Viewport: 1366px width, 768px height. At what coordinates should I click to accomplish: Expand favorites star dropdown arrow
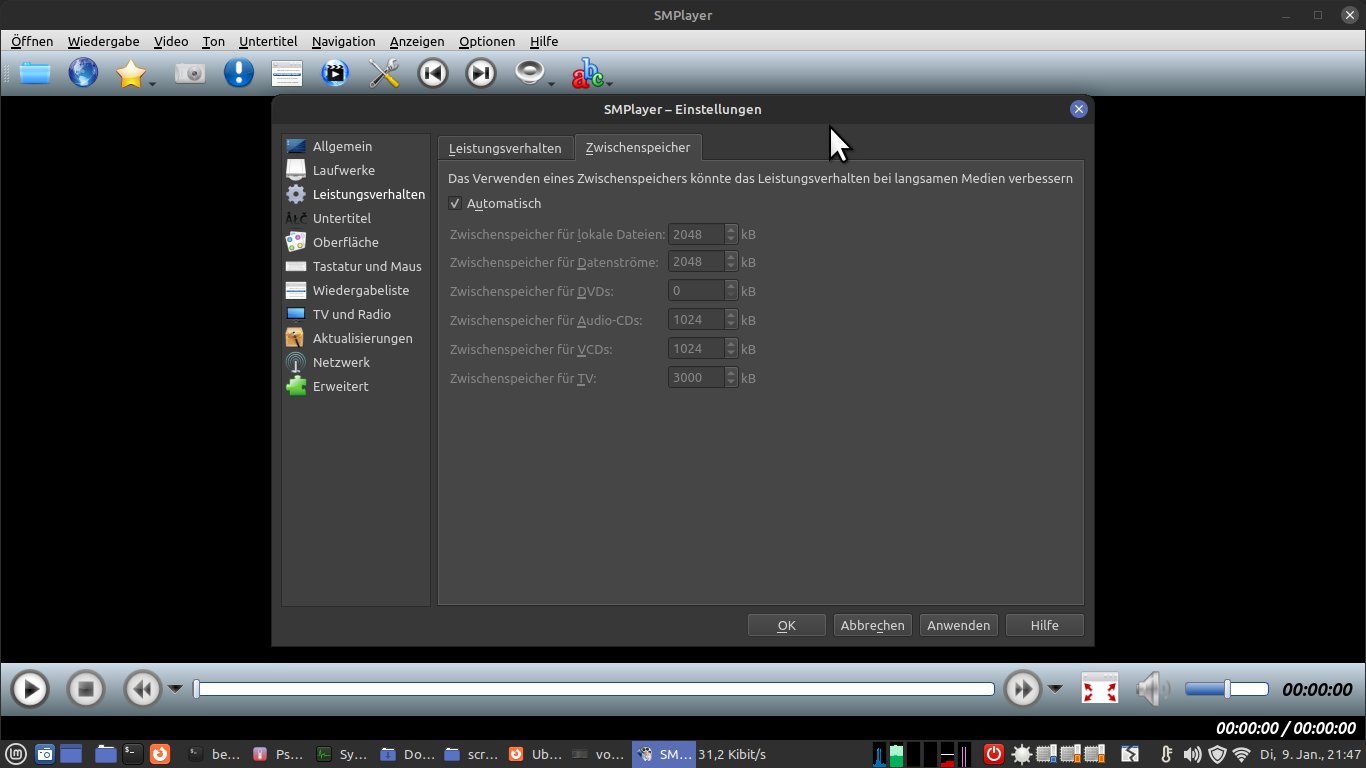click(x=153, y=84)
